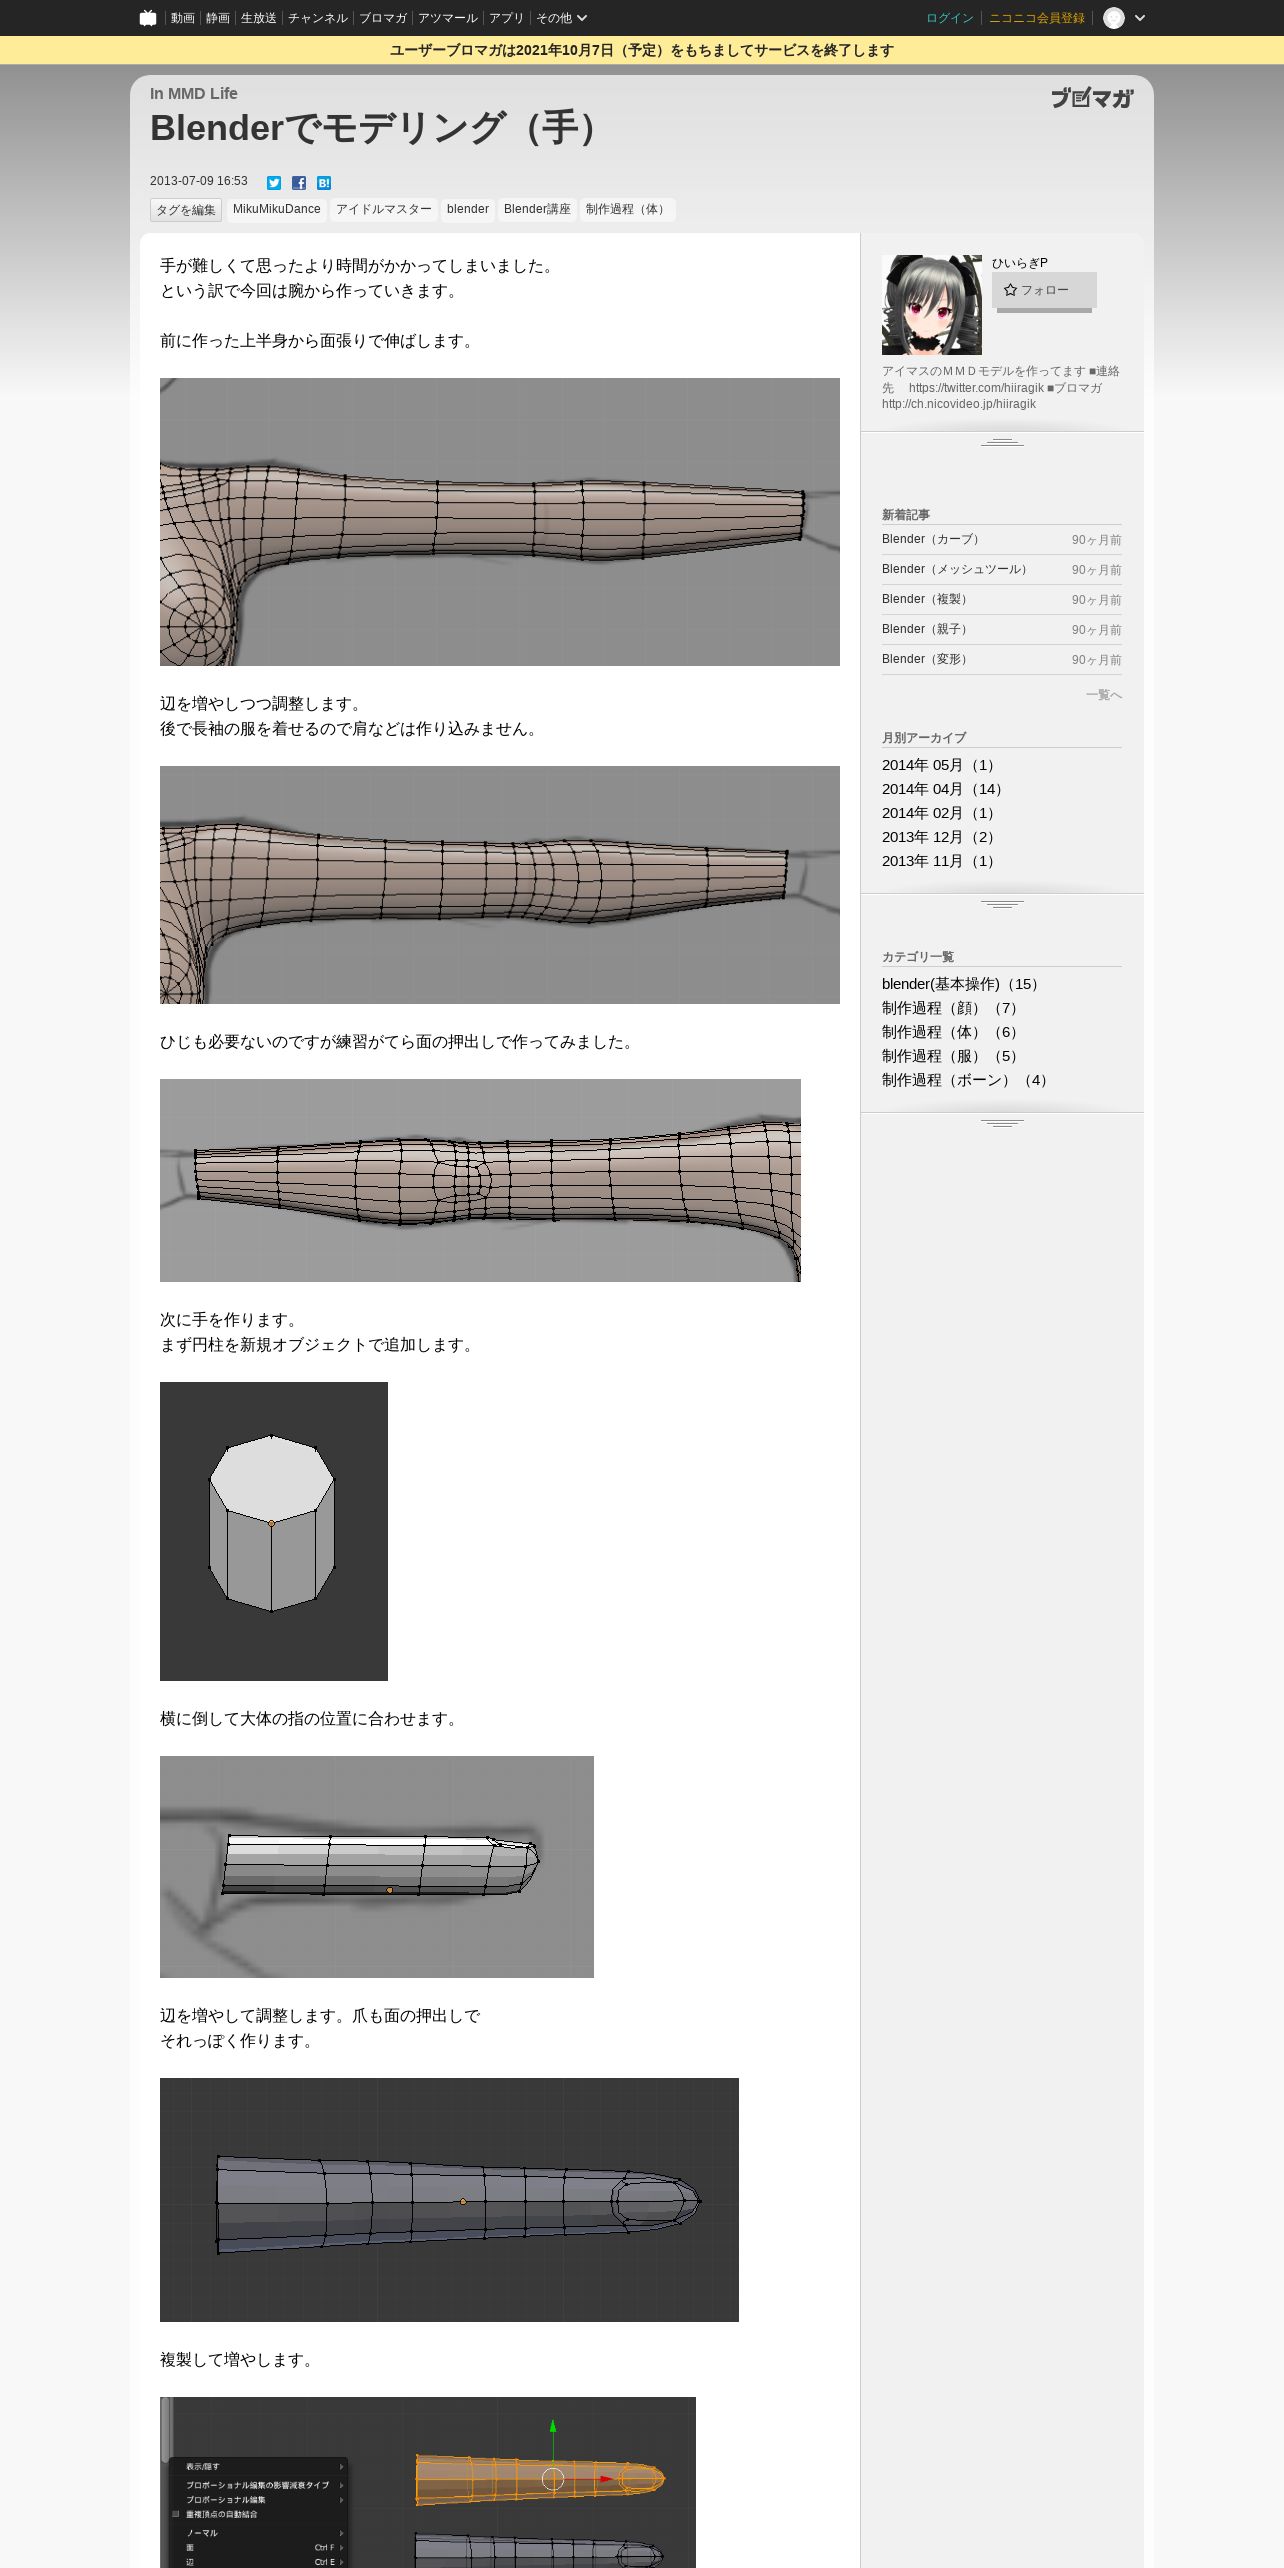
Task: Open recent article Blender（変形）
Action: [x=927, y=659]
